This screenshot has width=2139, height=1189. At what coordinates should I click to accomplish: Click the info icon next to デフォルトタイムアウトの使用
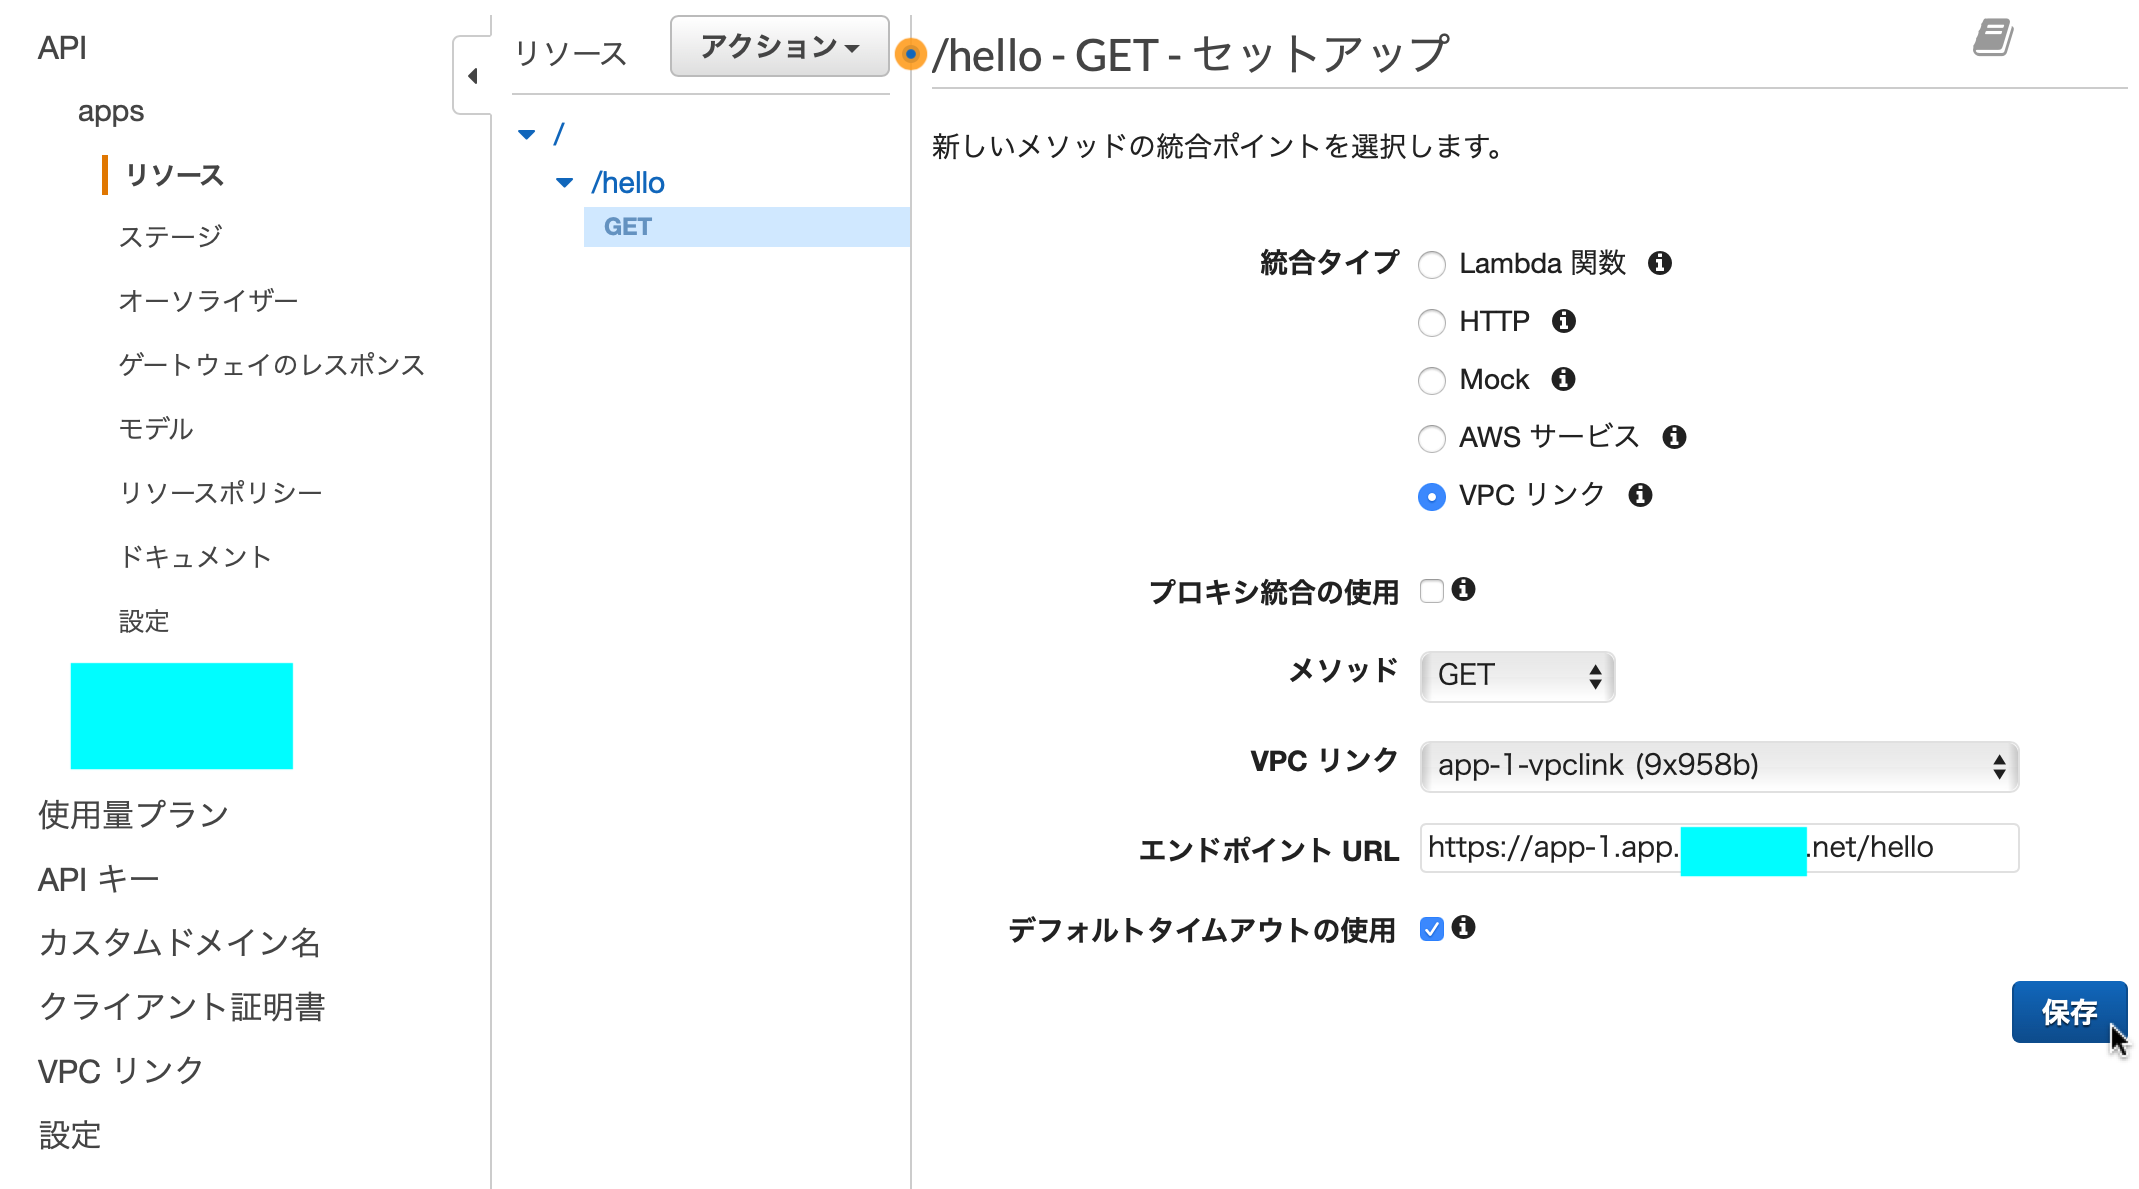1464,929
